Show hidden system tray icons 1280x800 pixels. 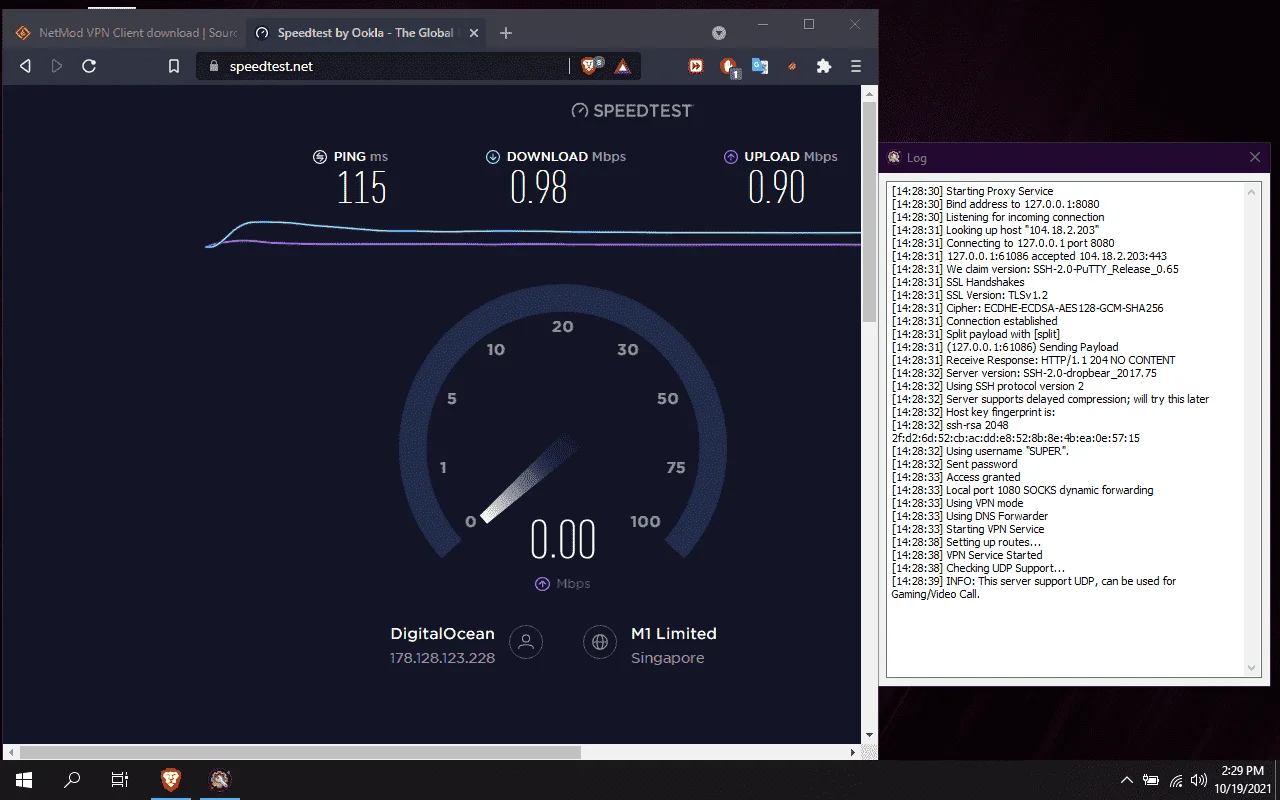(1127, 780)
